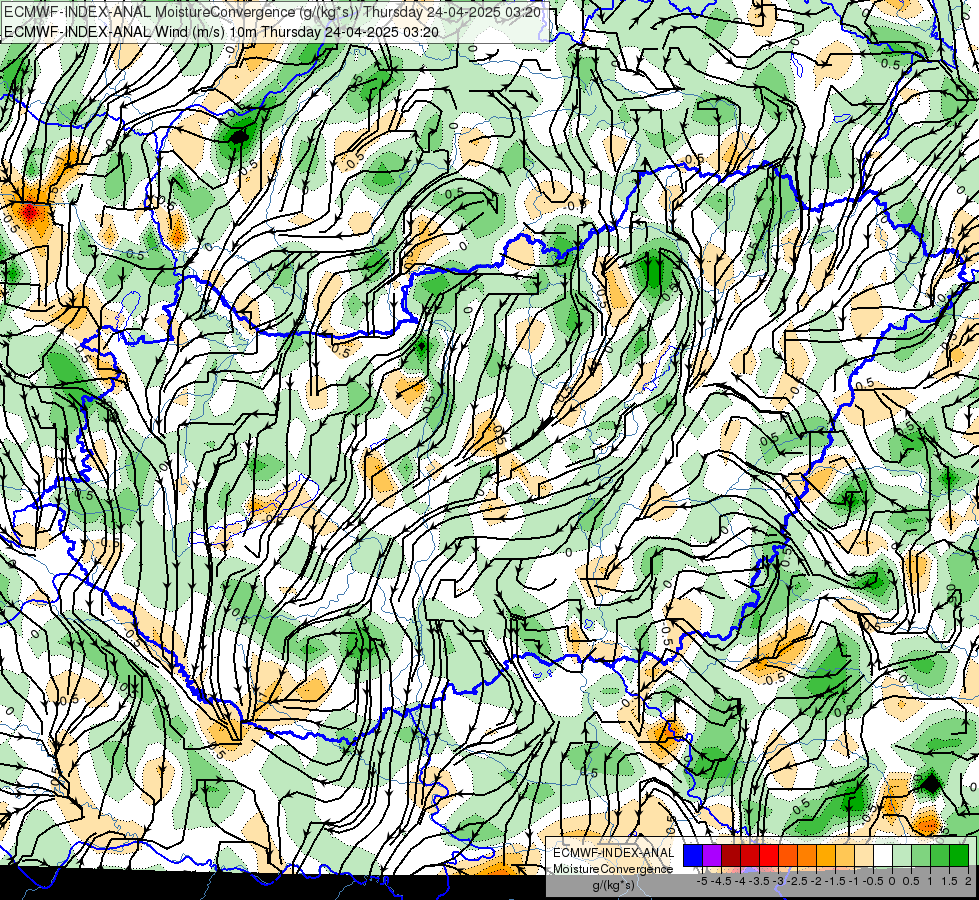The image size is (979, 900).
Task: Select the white legend swatch near 0
Action: (883, 856)
